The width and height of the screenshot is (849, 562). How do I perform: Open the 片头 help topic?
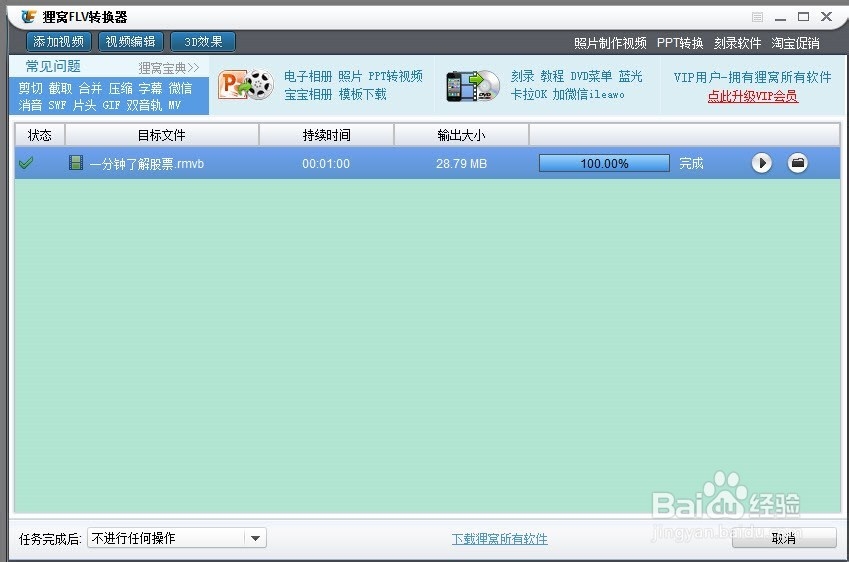click(84, 105)
